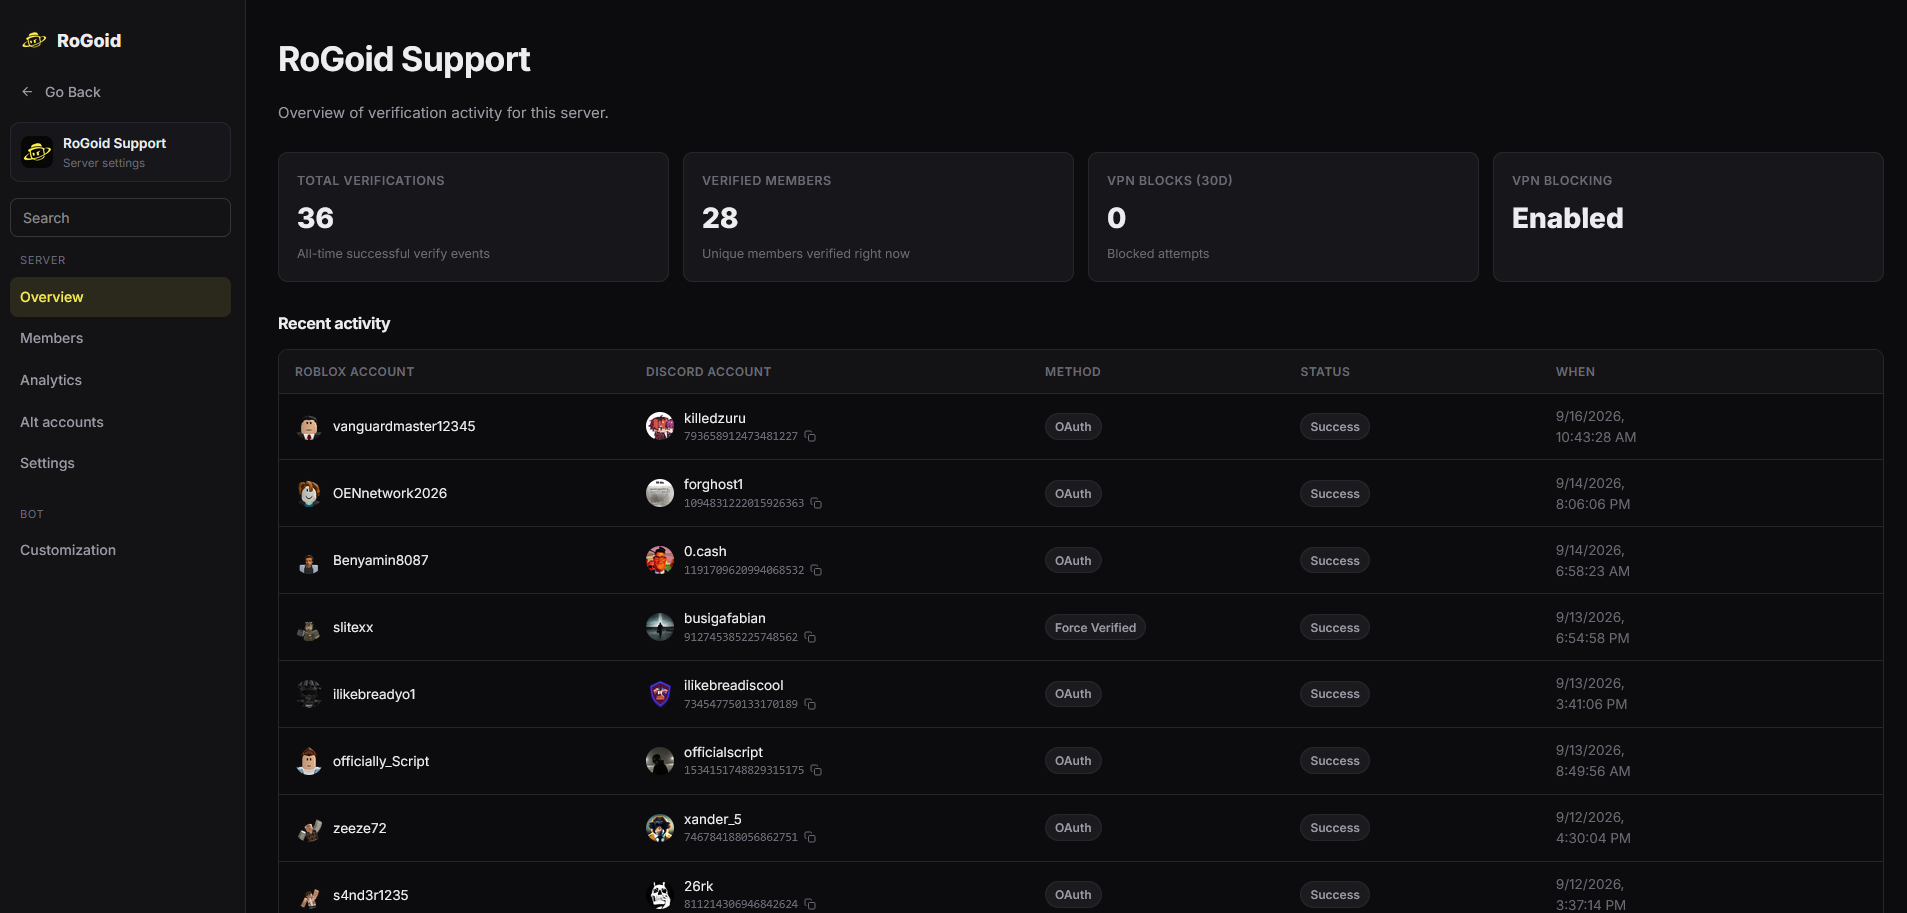The height and width of the screenshot is (913, 1907).
Task: Click the Force Verified method badge
Action: 1095,628
